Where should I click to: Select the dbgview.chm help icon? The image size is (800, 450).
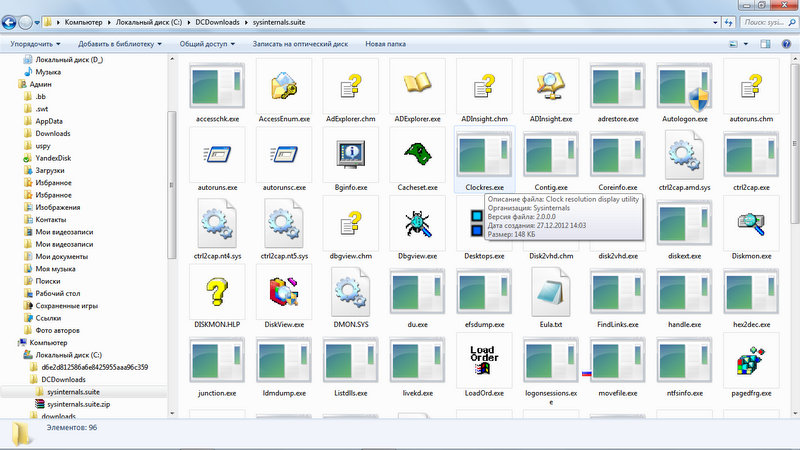(351, 223)
